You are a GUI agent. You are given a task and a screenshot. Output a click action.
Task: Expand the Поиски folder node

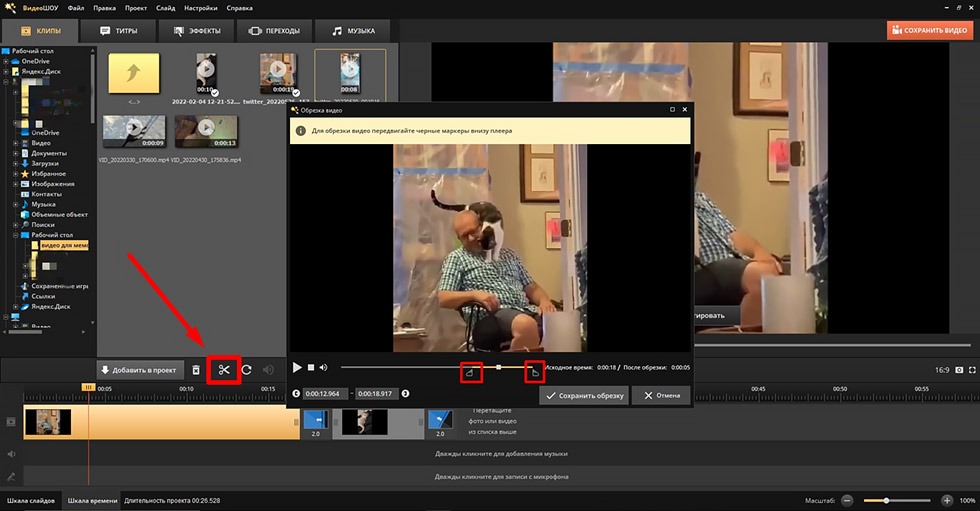point(16,224)
